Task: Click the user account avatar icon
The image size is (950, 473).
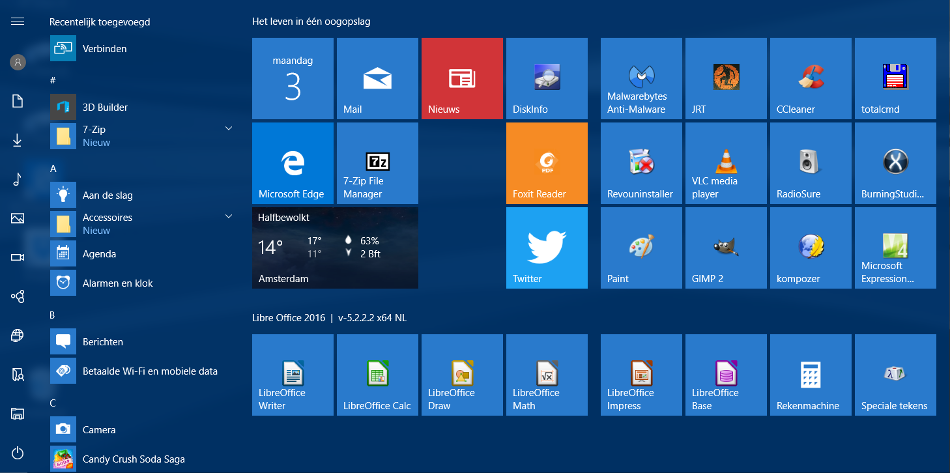Action: [18, 62]
